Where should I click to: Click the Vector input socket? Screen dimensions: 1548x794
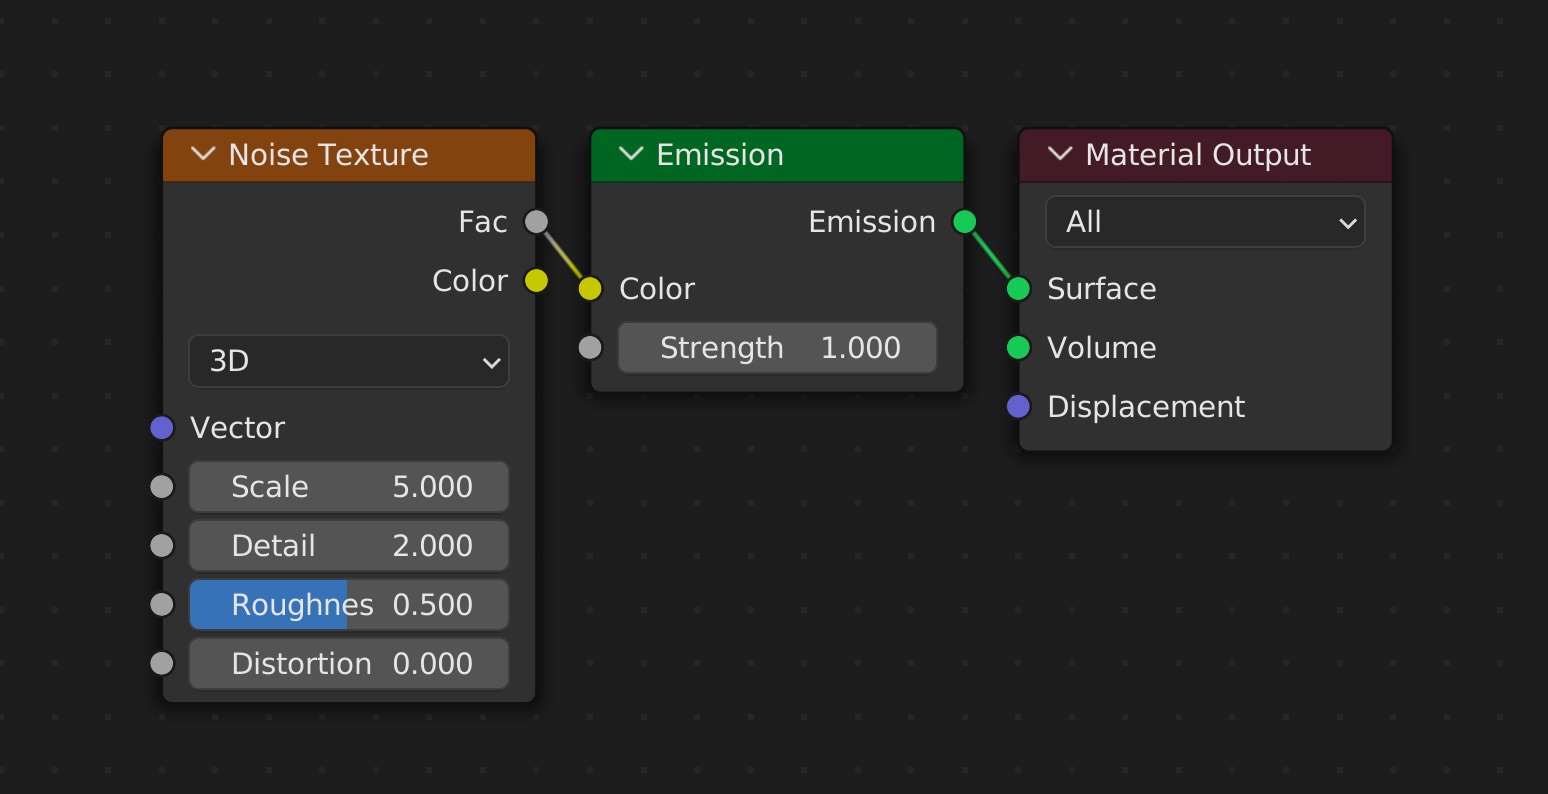162,428
